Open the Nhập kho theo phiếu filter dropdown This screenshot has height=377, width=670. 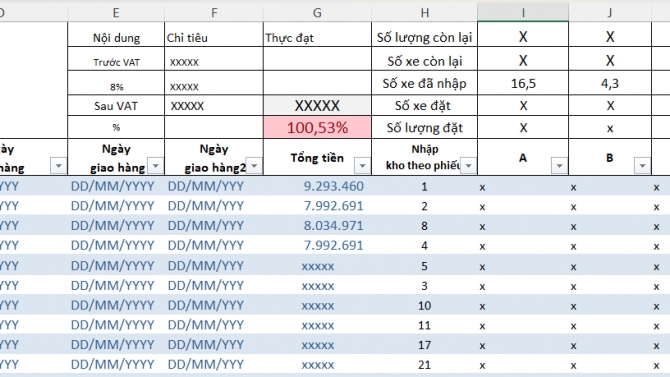[468, 165]
